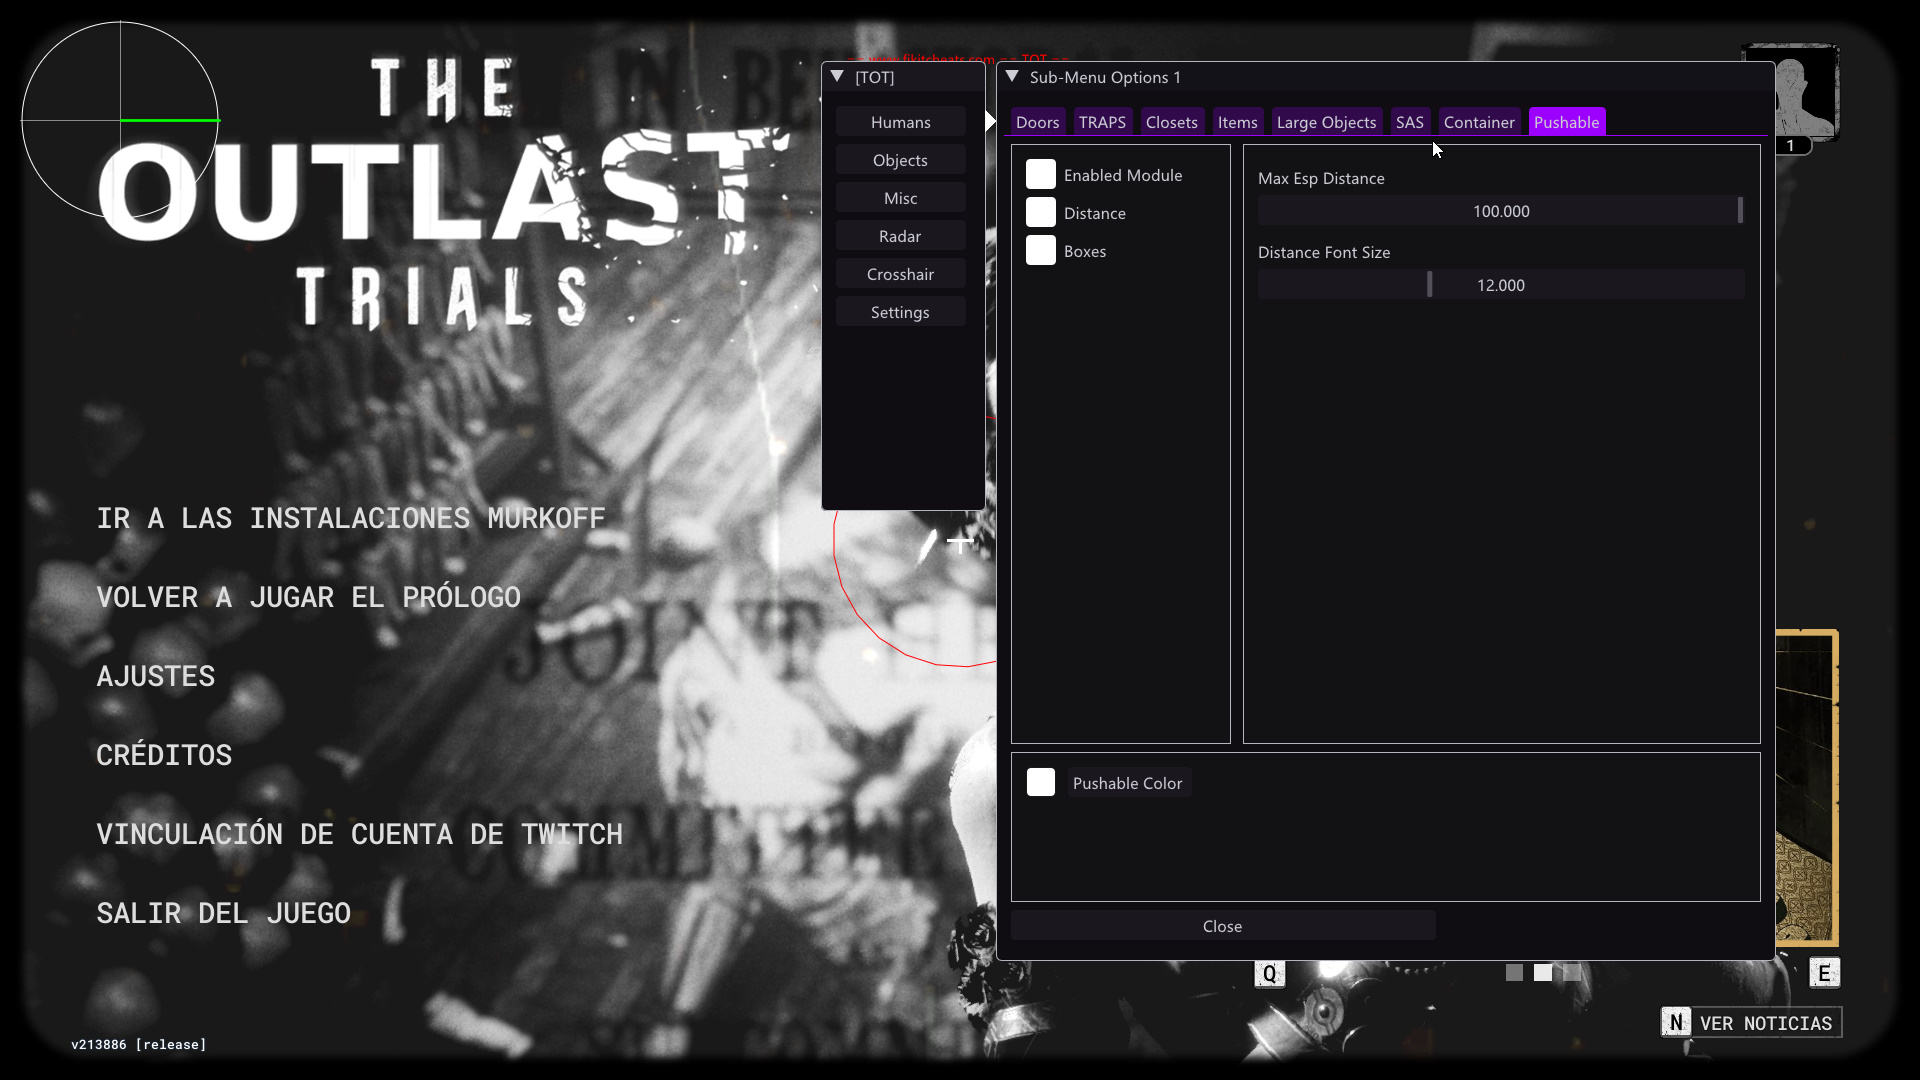Open the Settings section
The height and width of the screenshot is (1080, 1920).
coord(900,312)
